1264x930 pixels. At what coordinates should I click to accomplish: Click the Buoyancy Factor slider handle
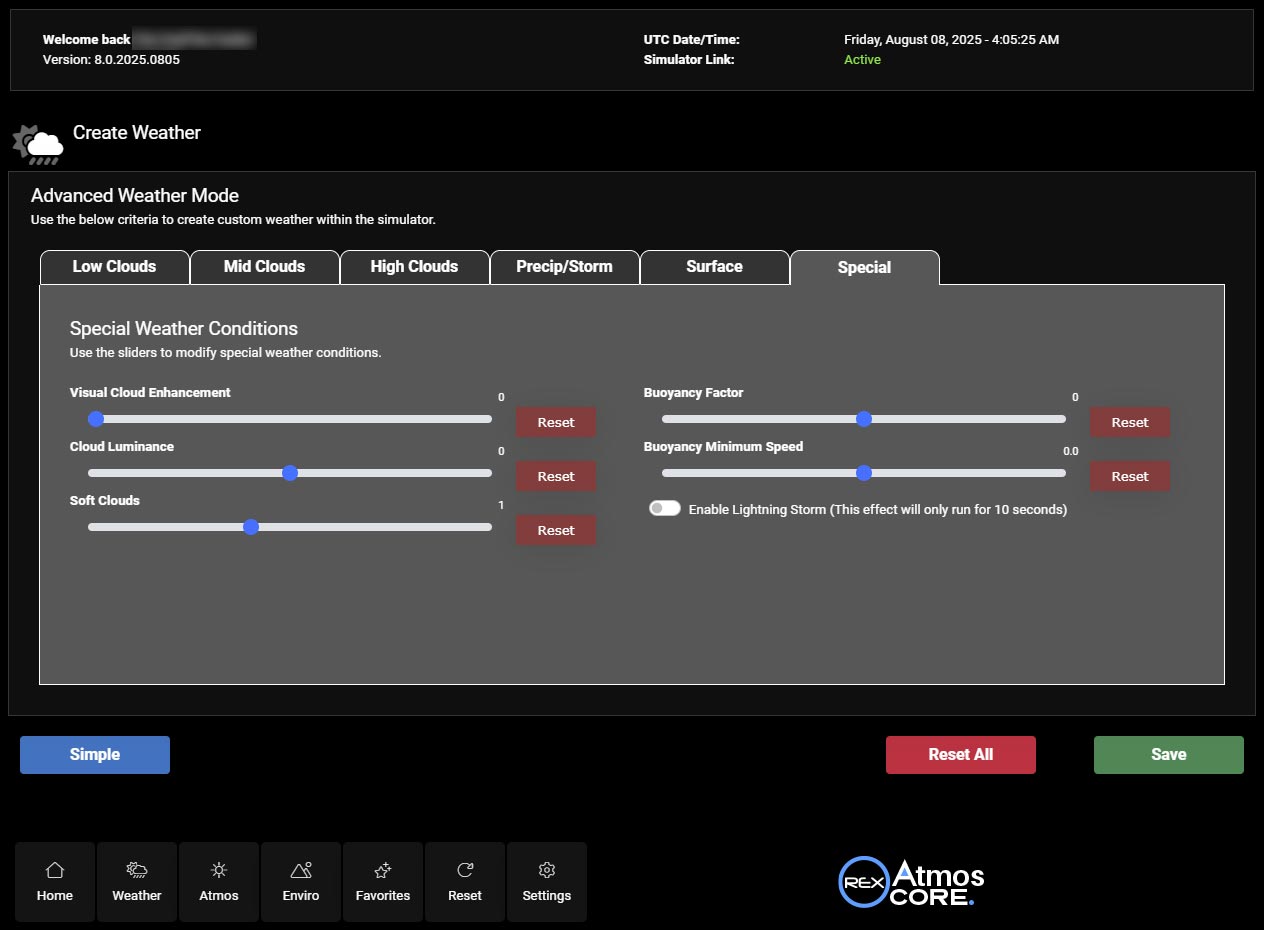(x=864, y=419)
